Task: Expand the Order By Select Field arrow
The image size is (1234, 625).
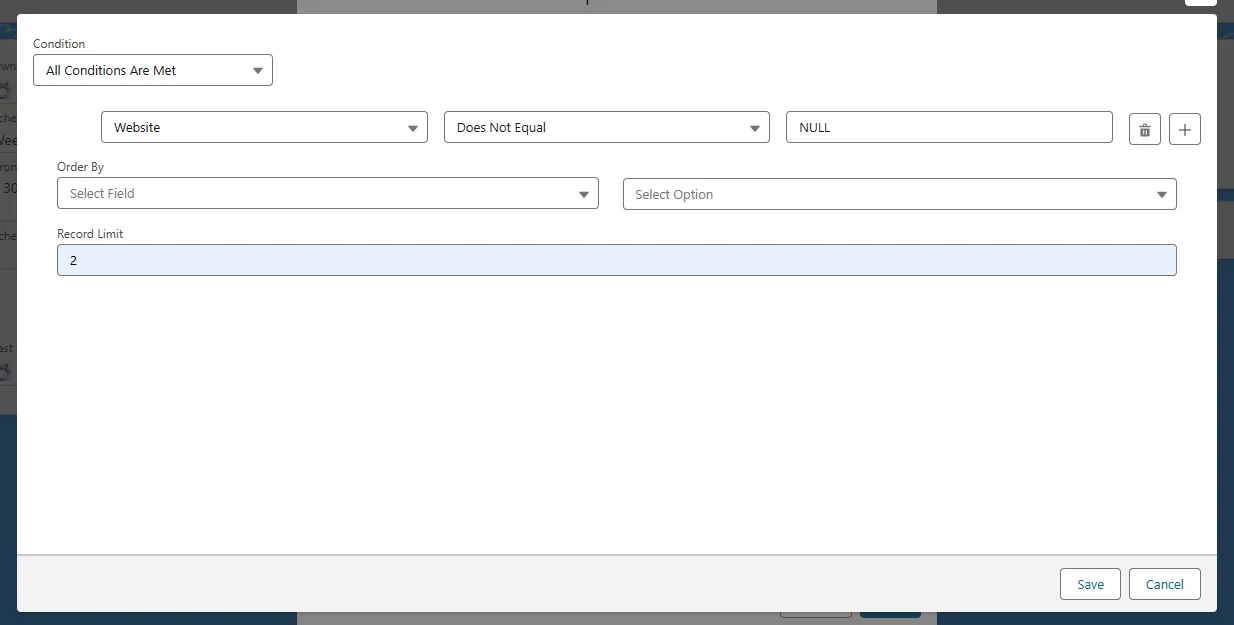Action: click(x=584, y=194)
